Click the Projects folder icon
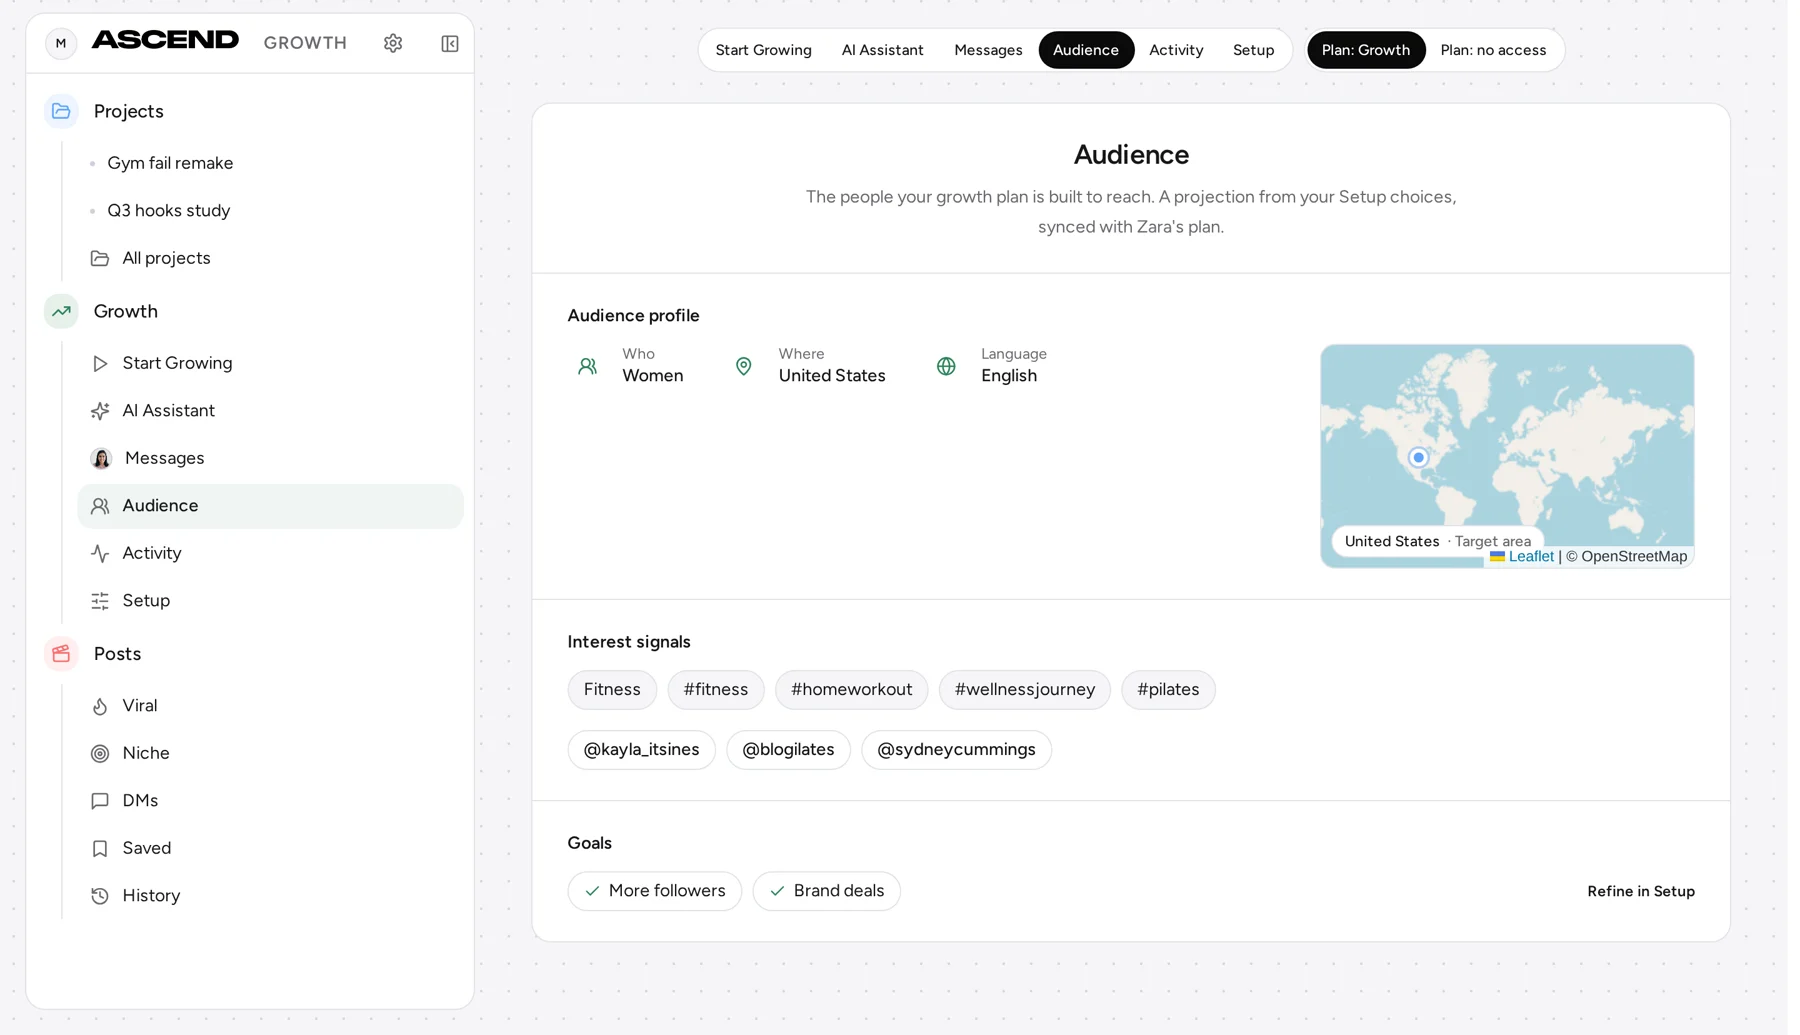This screenshot has height=1035, width=1800. click(61, 111)
